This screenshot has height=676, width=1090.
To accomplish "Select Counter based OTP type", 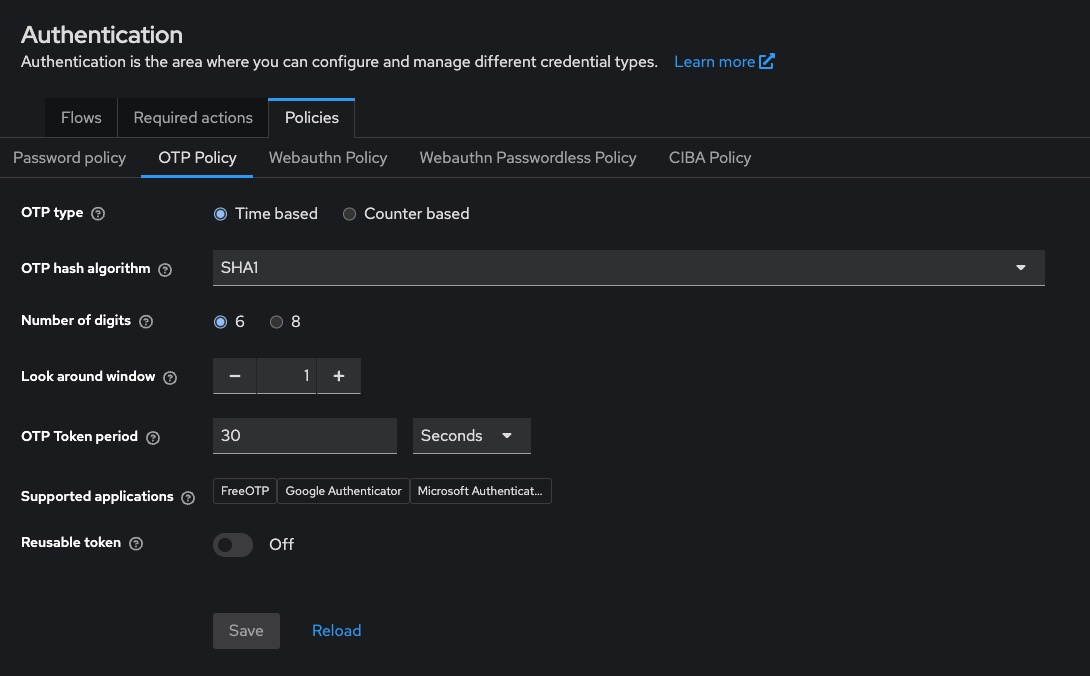I will point(349,214).
